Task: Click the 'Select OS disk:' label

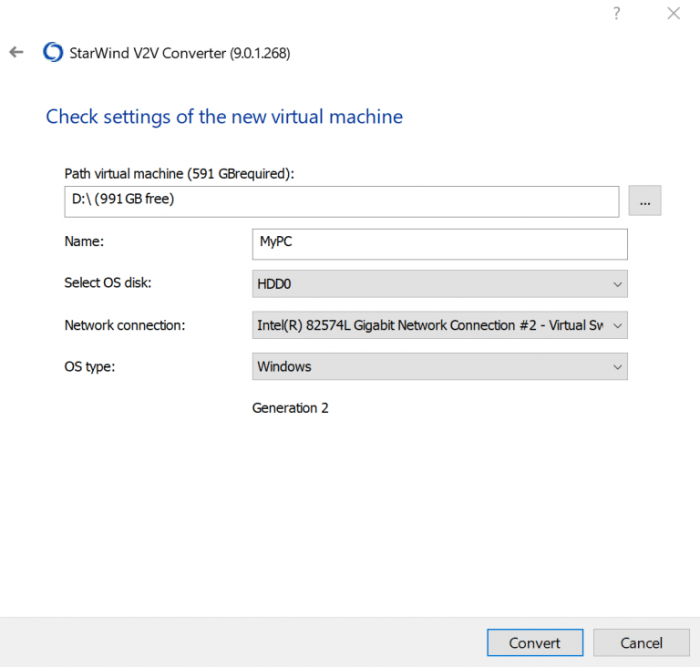Action: (x=108, y=283)
